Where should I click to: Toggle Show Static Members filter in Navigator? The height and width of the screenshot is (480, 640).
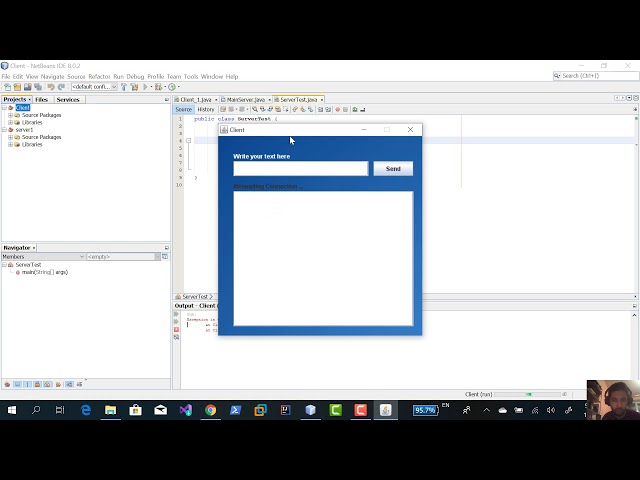point(27,384)
